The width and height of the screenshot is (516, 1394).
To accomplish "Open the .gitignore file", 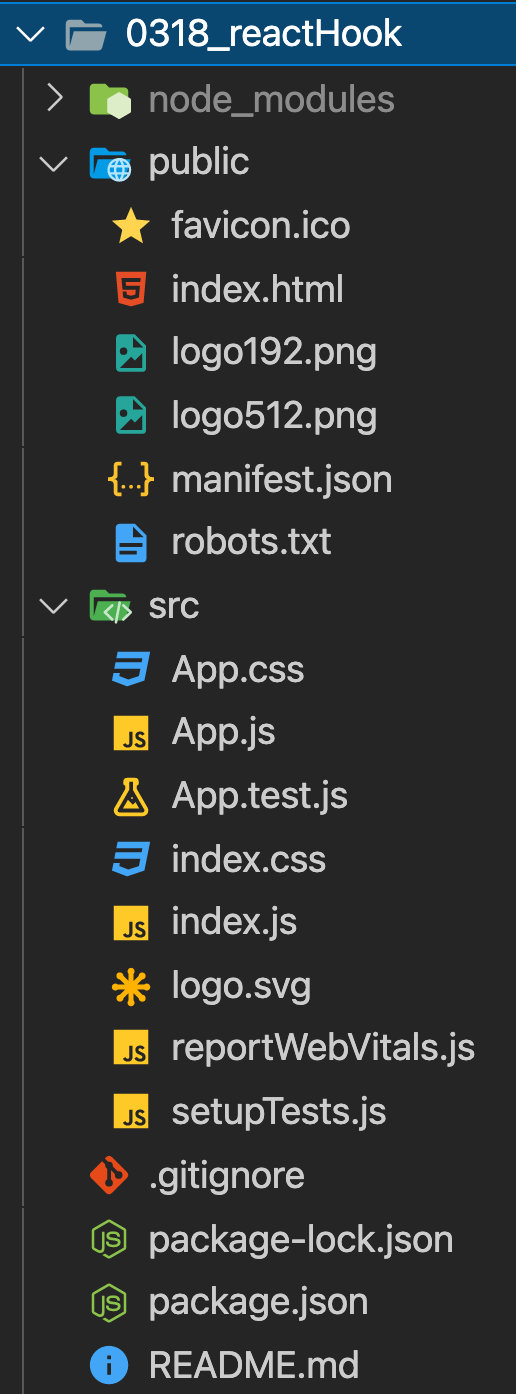I will 227,1177.
